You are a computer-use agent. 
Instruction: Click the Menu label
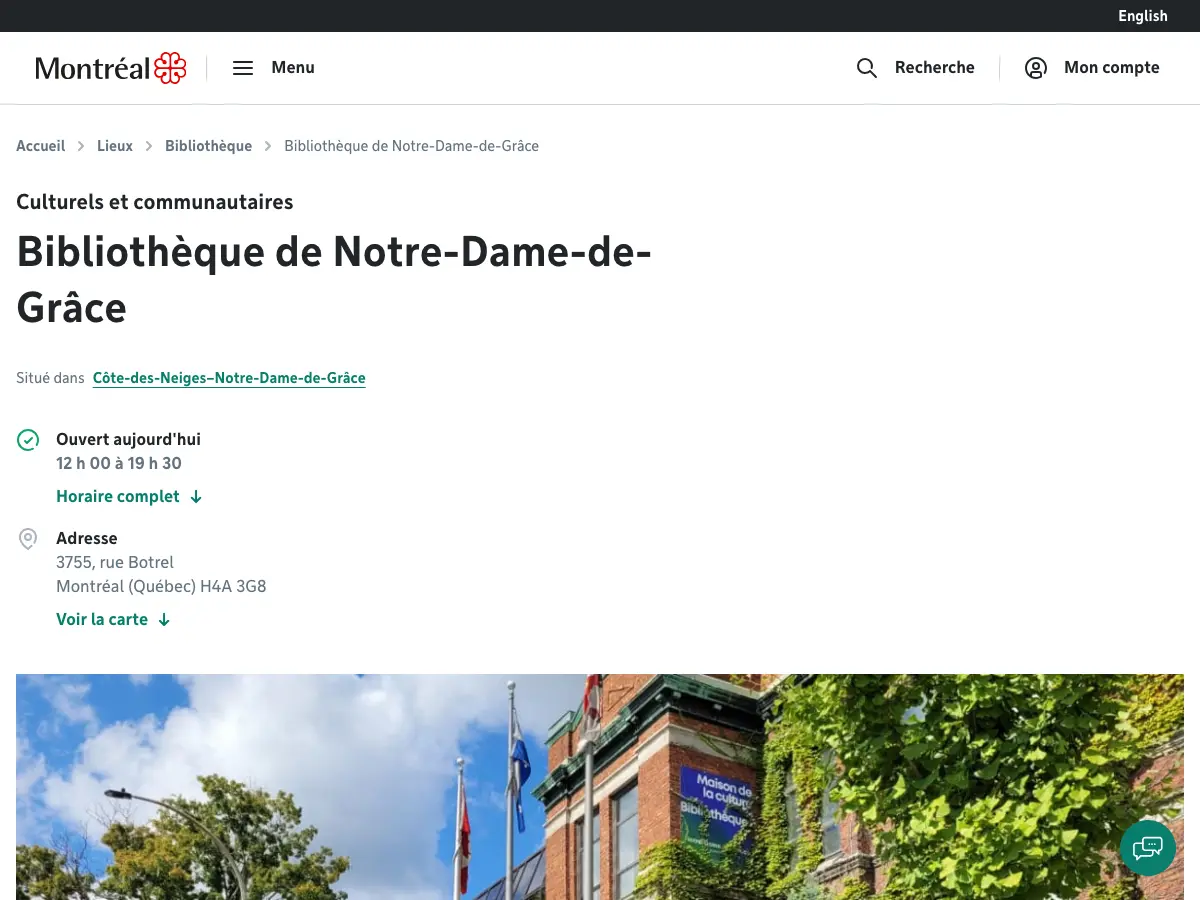pyautogui.click(x=293, y=68)
